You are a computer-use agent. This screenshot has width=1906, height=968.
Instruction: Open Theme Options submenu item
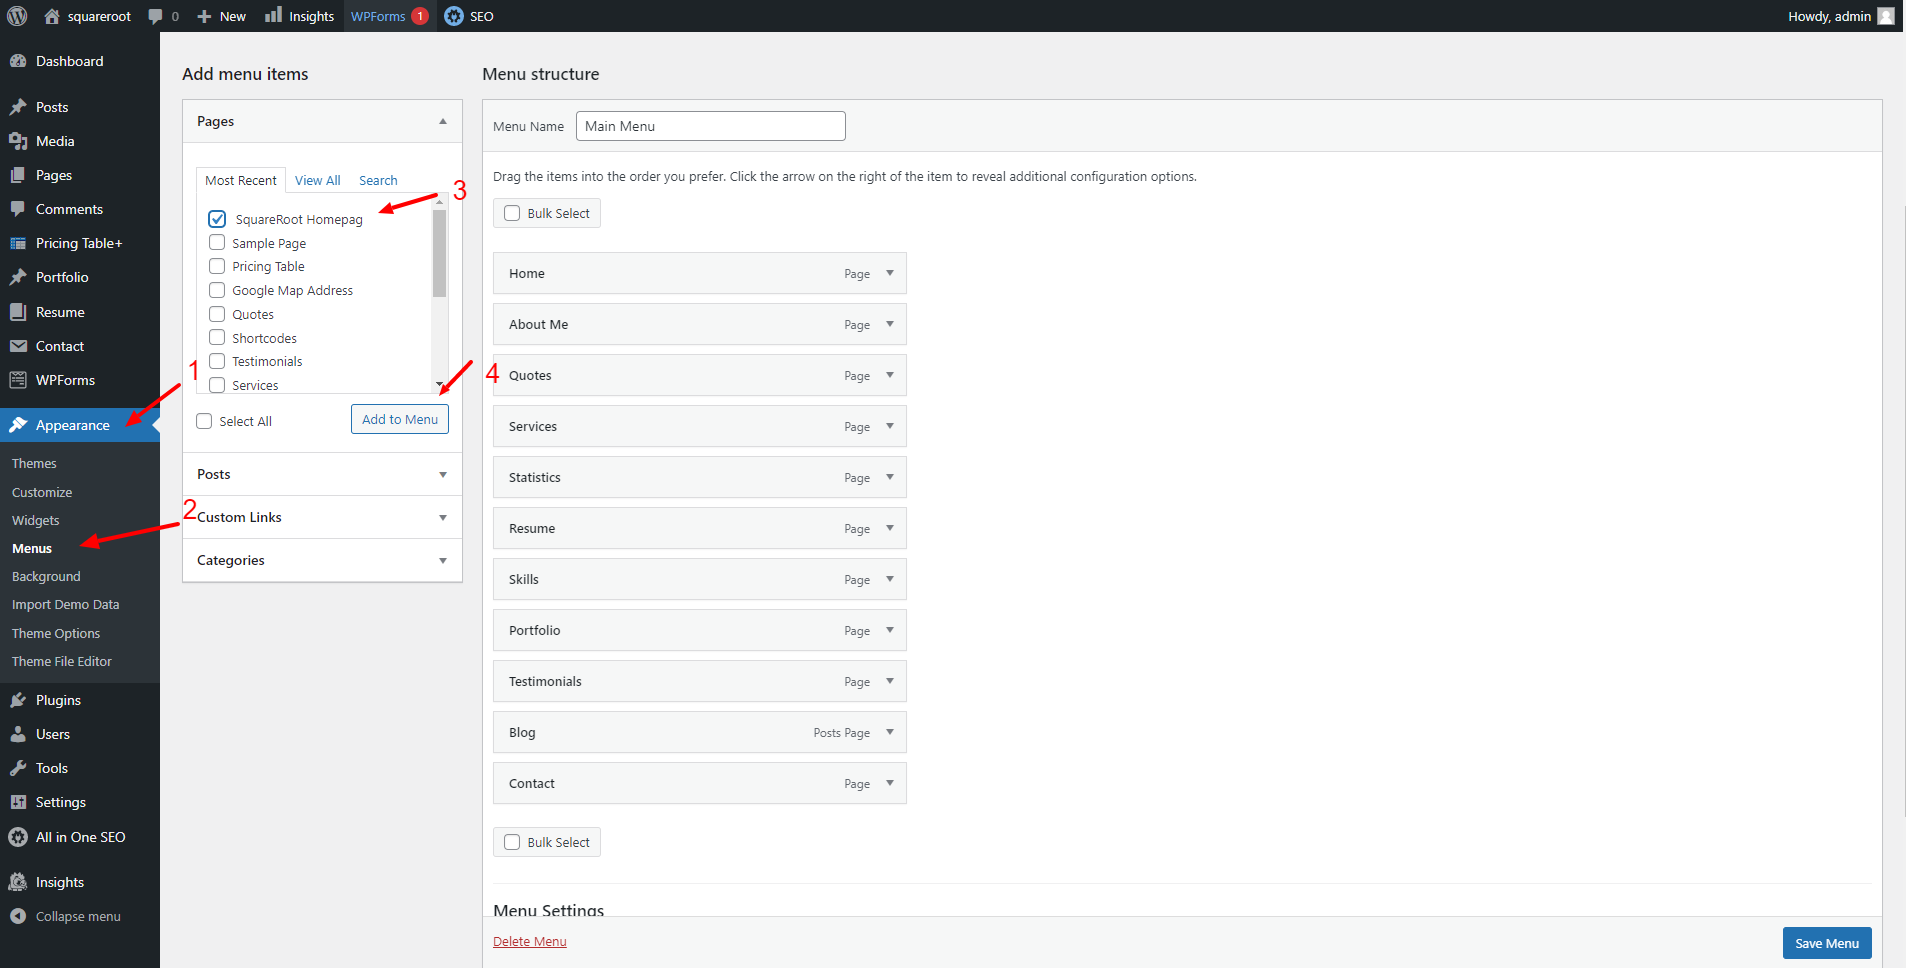pyautogui.click(x=56, y=633)
